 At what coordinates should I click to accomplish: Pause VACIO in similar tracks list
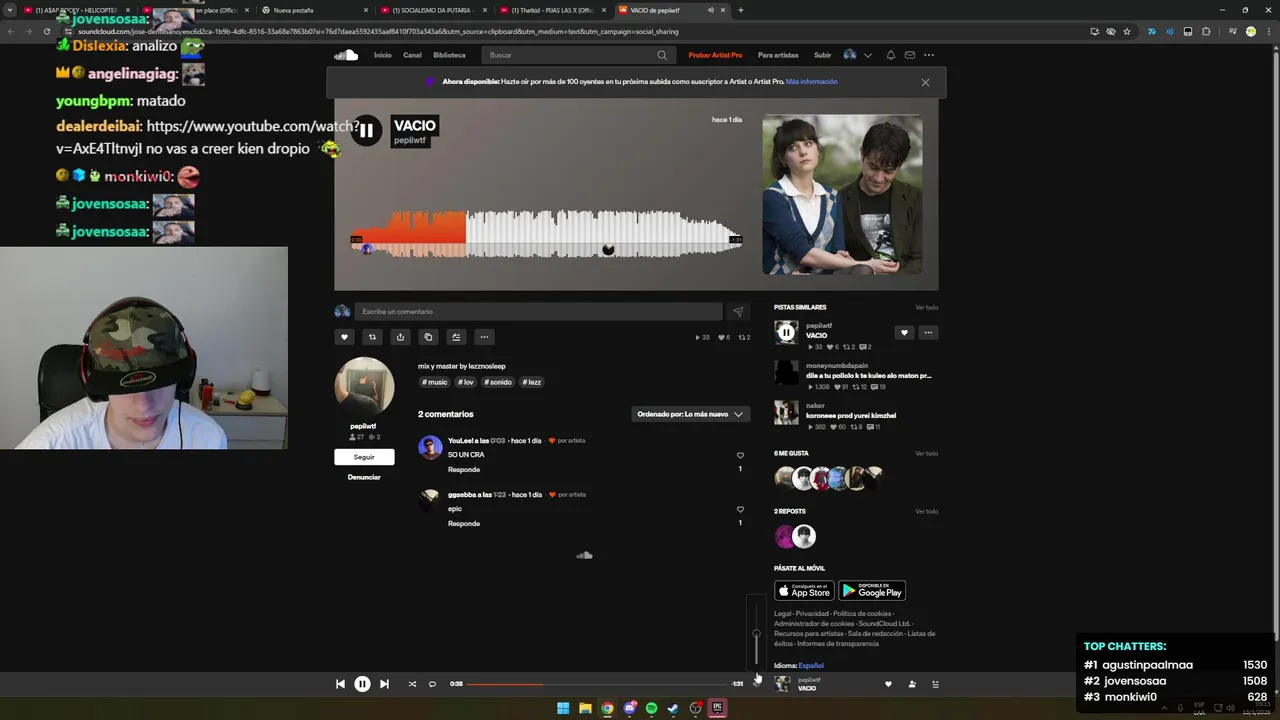(x=786, y=332)
